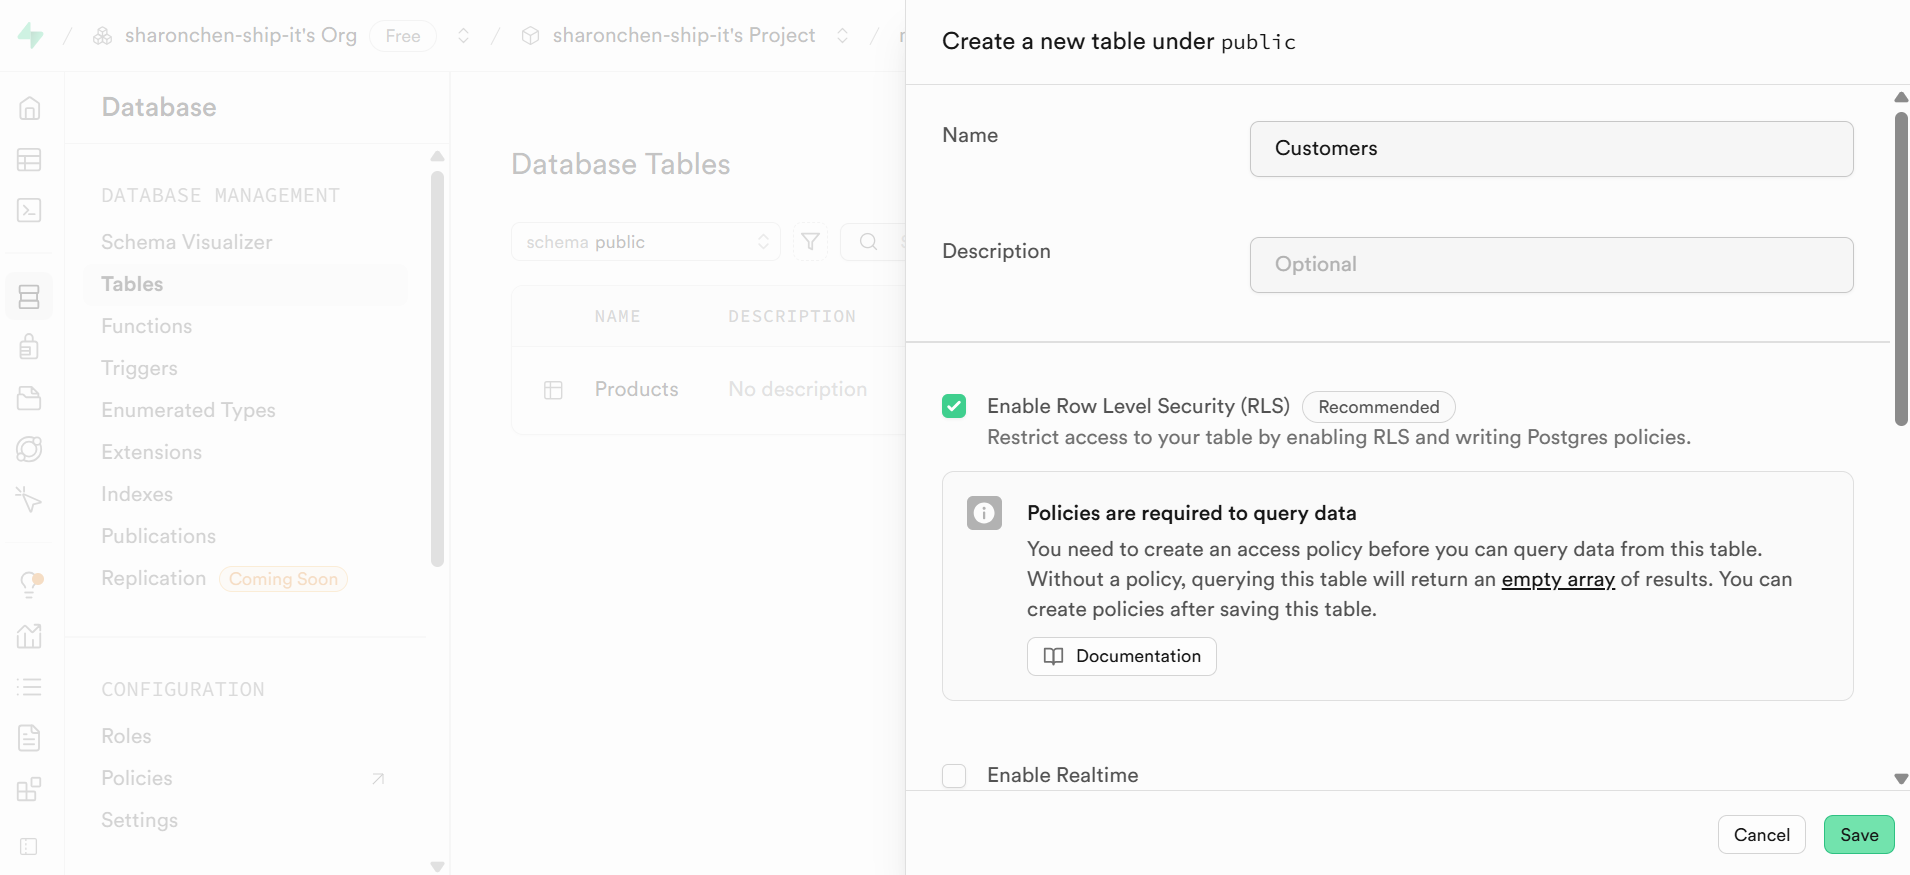
Task: Uncheck Enable Row Level Security checkbox
Action: [x=954, y=406]
